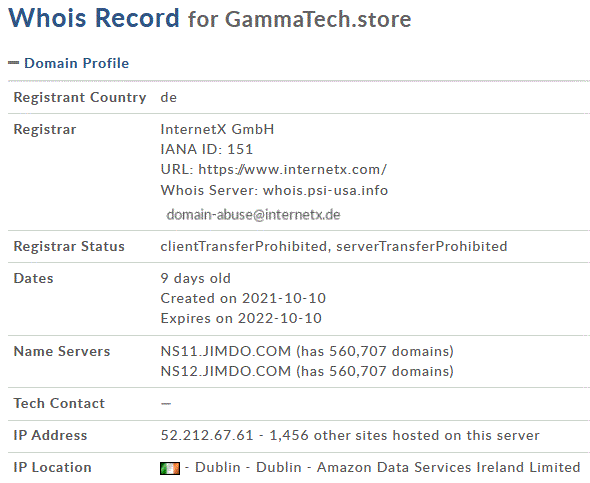Click the 52.212.67.61 IP address

pos(207,435)
